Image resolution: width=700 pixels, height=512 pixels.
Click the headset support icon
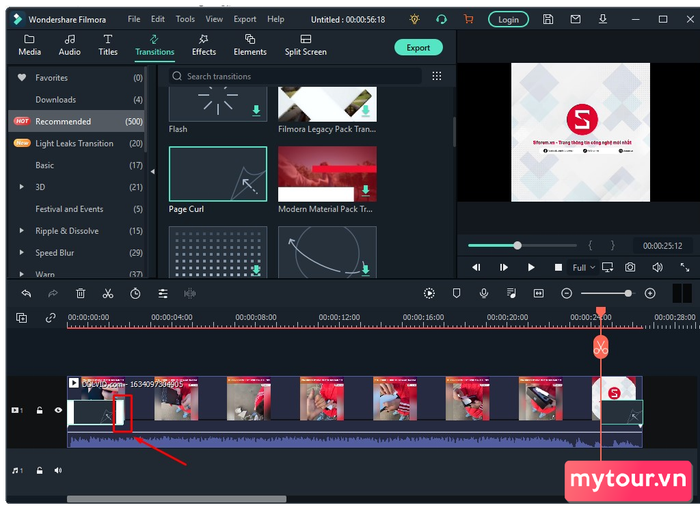pos(441,19)
